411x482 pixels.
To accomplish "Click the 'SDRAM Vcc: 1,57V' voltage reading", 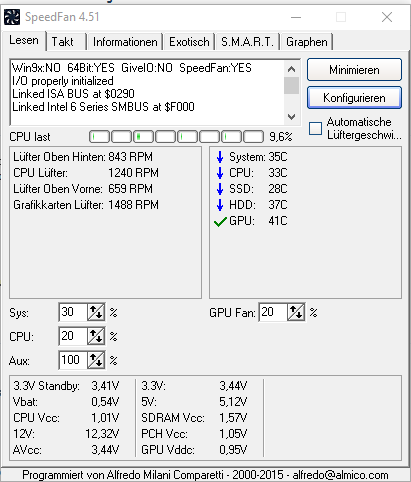I will pos(194,418).
